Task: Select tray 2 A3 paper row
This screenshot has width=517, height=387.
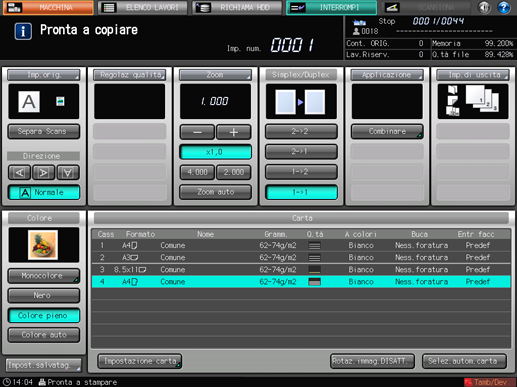Action: tap(301, 257)
